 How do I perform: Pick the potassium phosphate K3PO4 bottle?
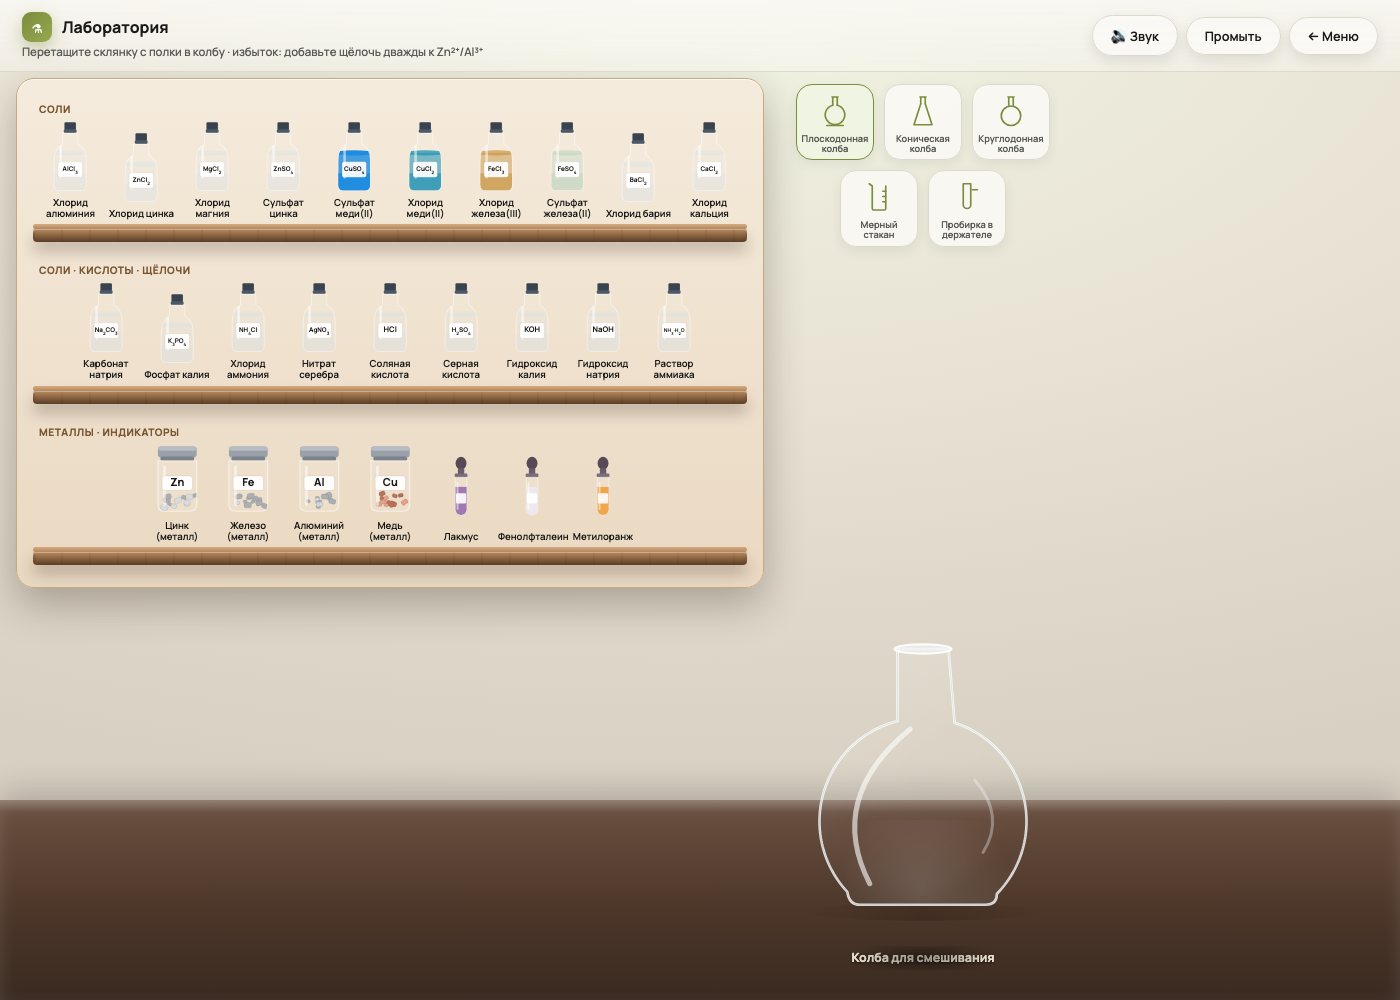coord(177,330)
